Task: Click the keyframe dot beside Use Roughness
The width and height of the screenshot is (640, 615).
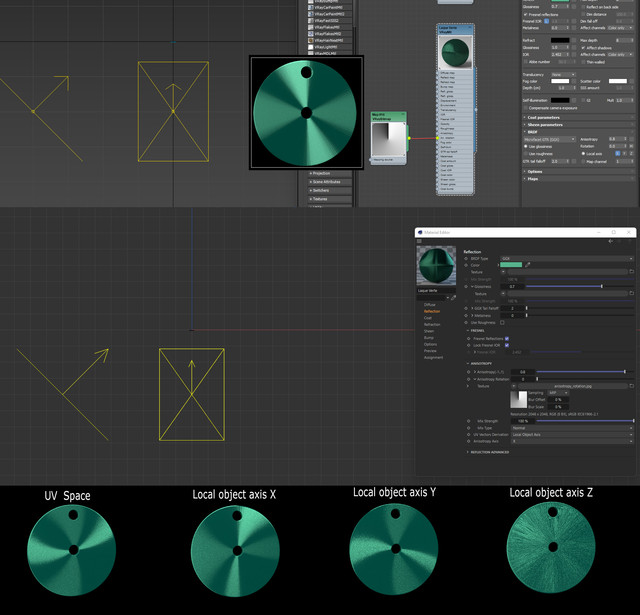Action: 466,322
